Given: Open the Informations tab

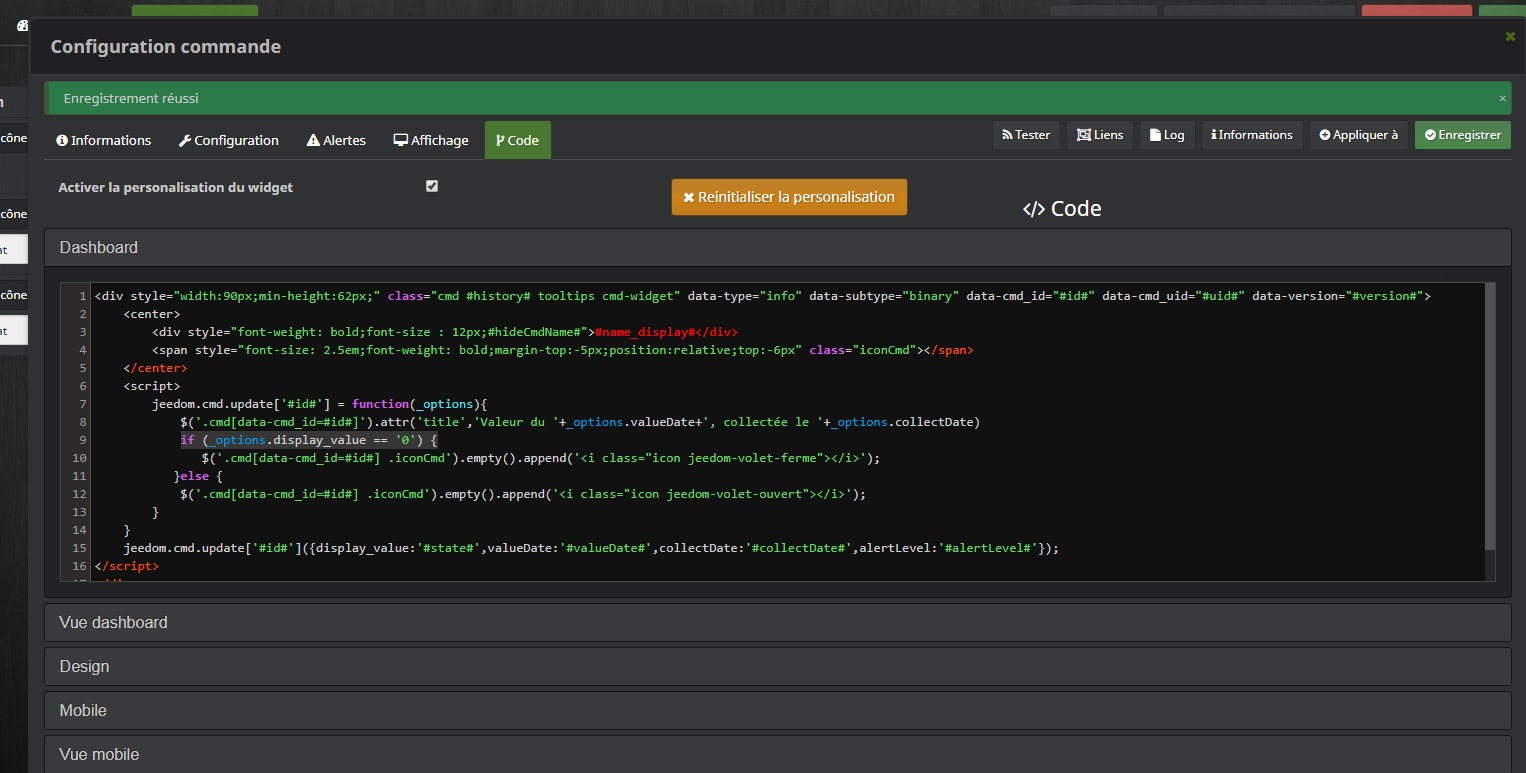Looking at the screenshot, I should (x=104, y=140).
